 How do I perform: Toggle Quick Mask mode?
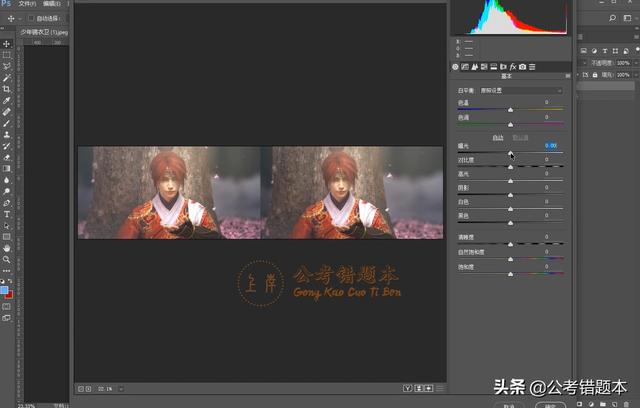tap(7, 306)
